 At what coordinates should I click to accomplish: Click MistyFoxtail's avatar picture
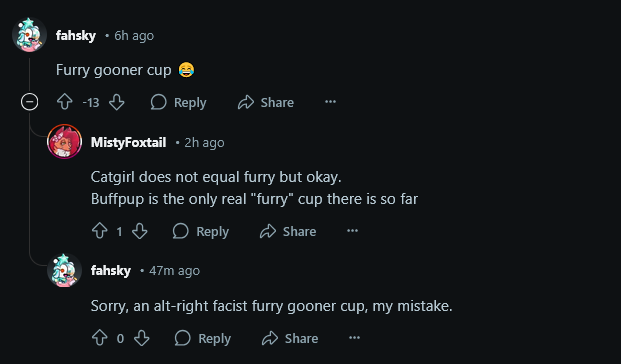64,142
